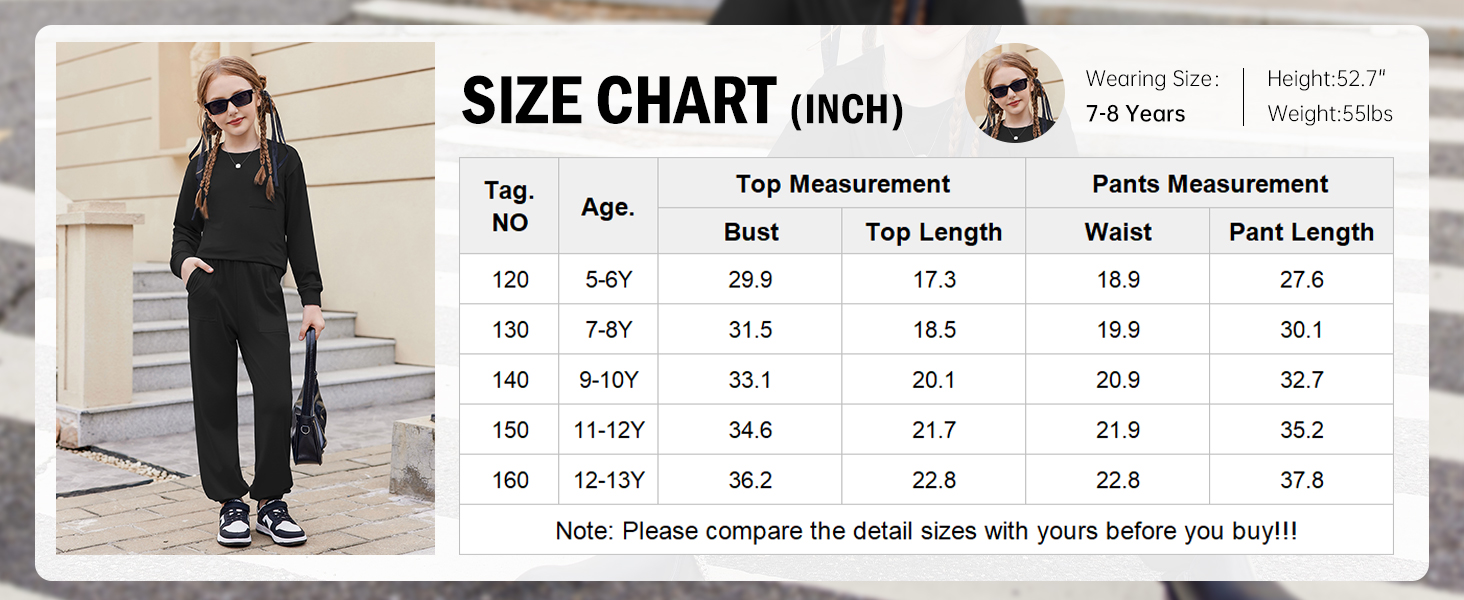Click the Bust column header
The height and width of the screenshot is (600, 1464).
[x=750, y=232]
